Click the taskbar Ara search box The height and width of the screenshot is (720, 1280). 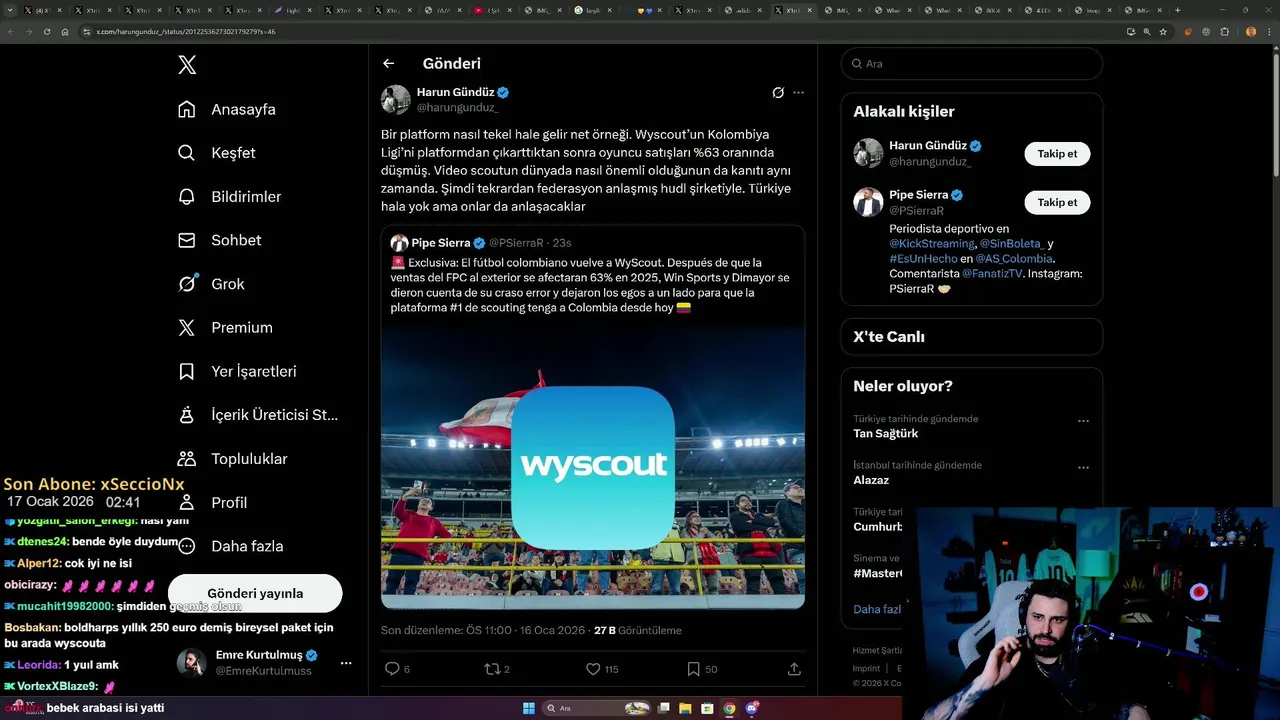(597, 708)
